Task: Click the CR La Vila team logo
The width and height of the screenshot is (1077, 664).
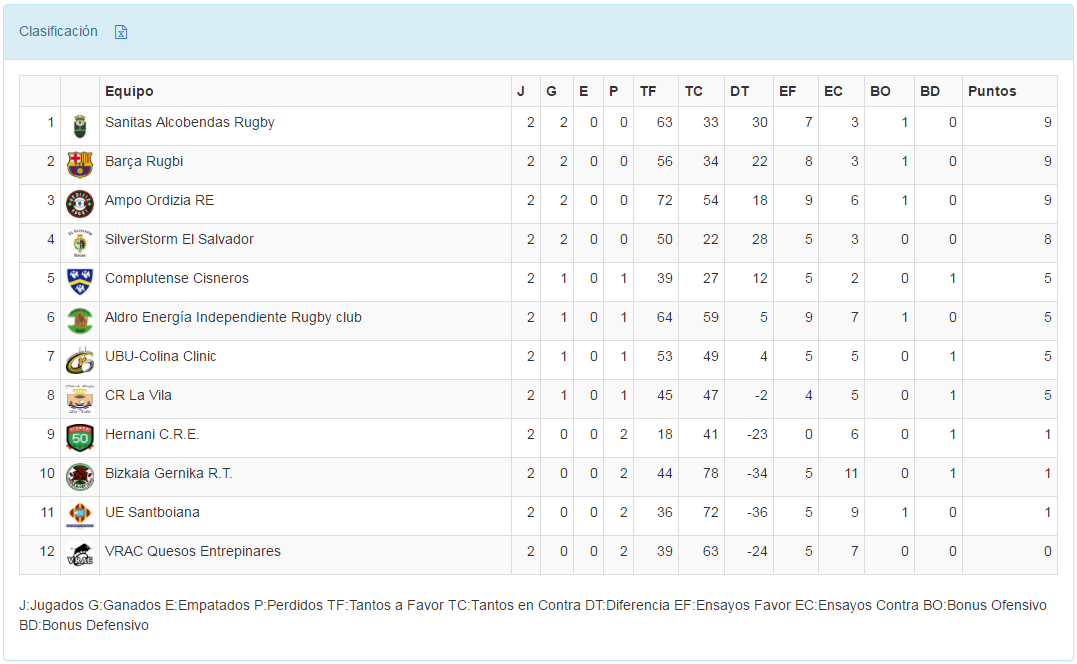Action: click(x=80, y=398)
